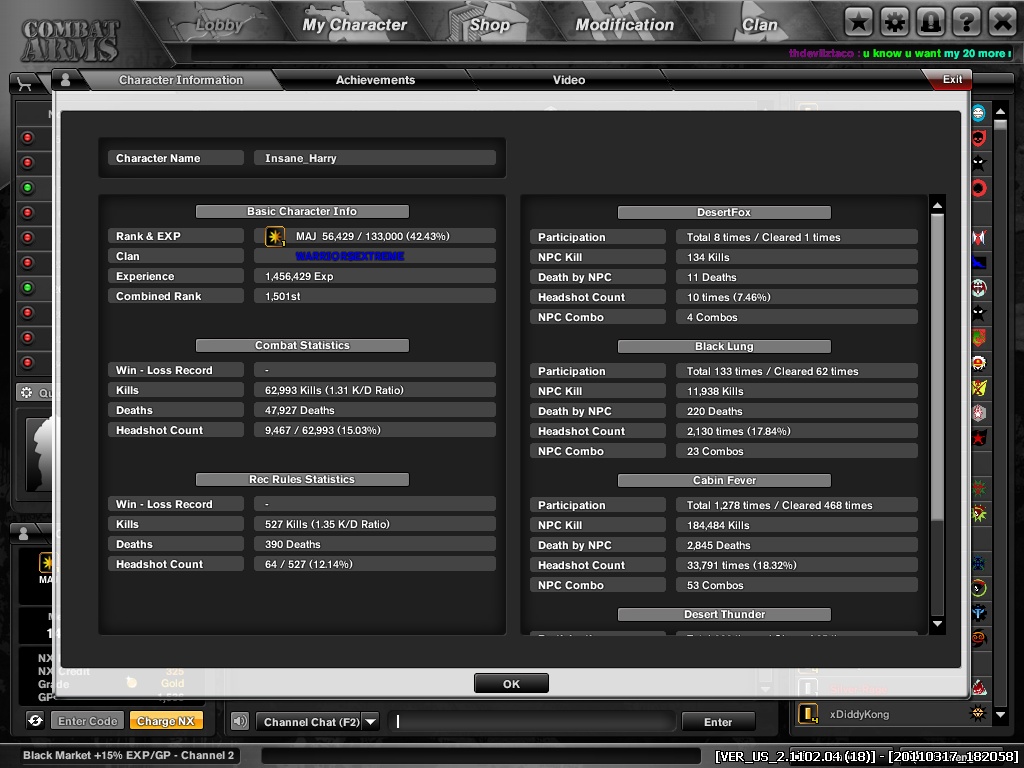1024x768 pixels.
Task: Click the Enter Code button
Action: [x=88, y=721]
